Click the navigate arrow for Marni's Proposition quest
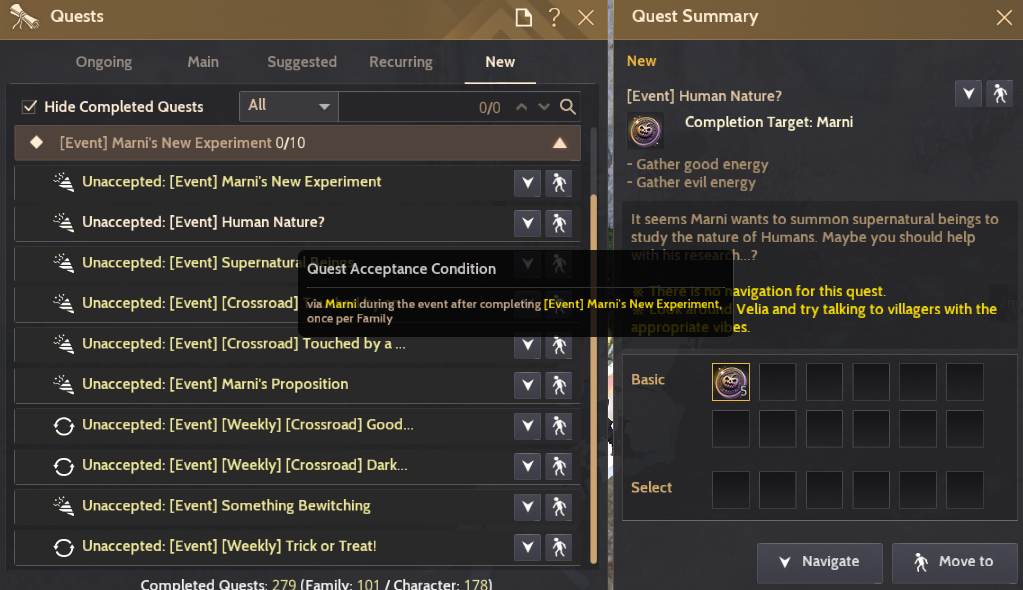This screenshot has width=1023, height=590. 527,385
